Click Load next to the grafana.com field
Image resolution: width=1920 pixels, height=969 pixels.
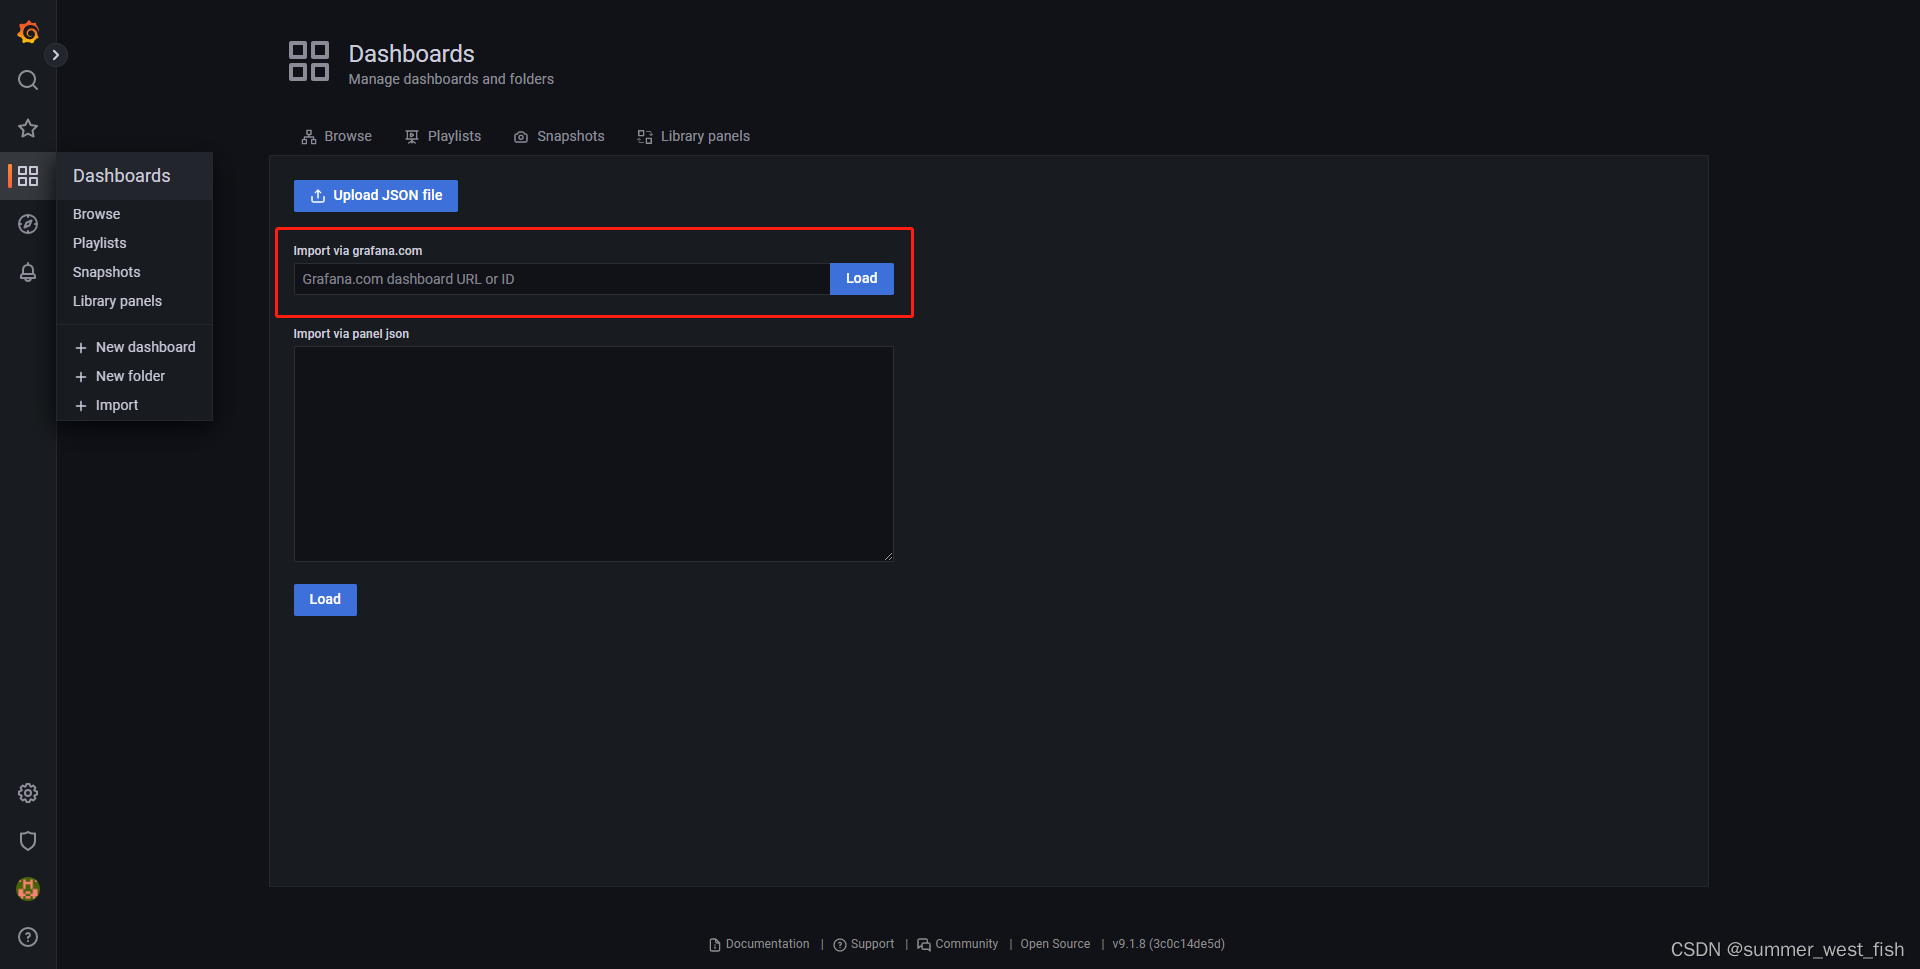point(861,279)
